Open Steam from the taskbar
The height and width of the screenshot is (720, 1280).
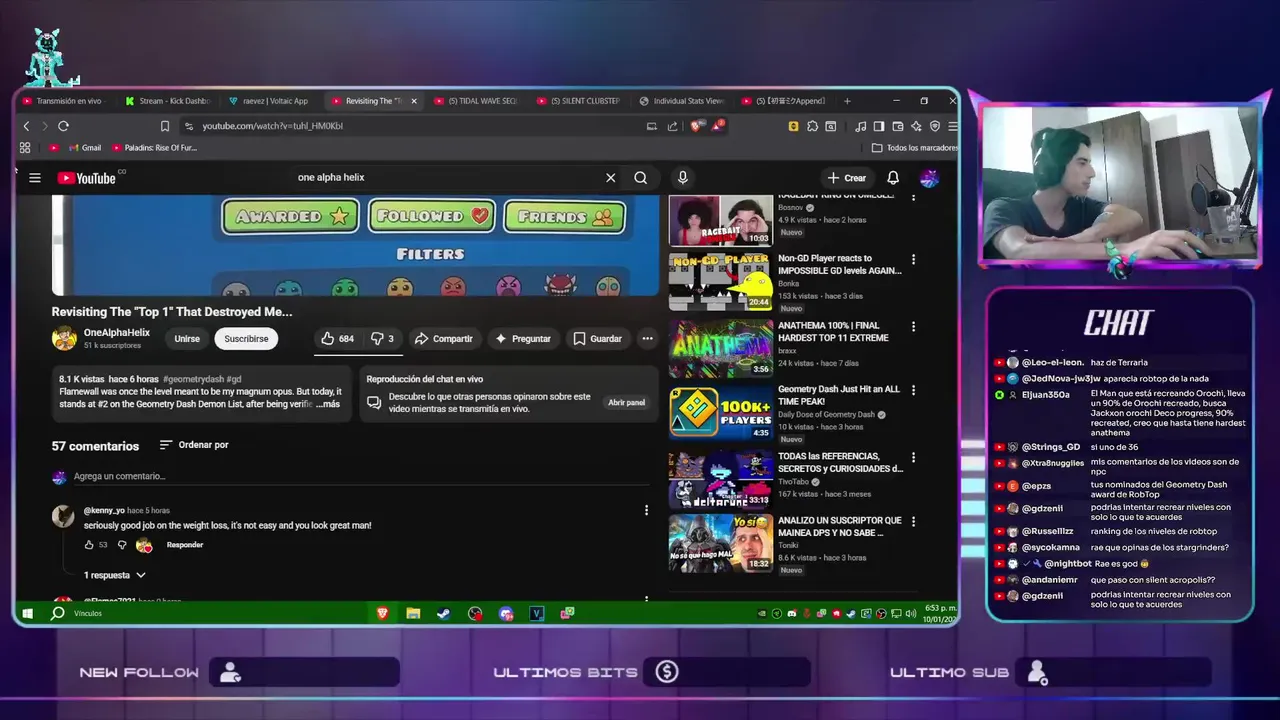tap(444, 613)
